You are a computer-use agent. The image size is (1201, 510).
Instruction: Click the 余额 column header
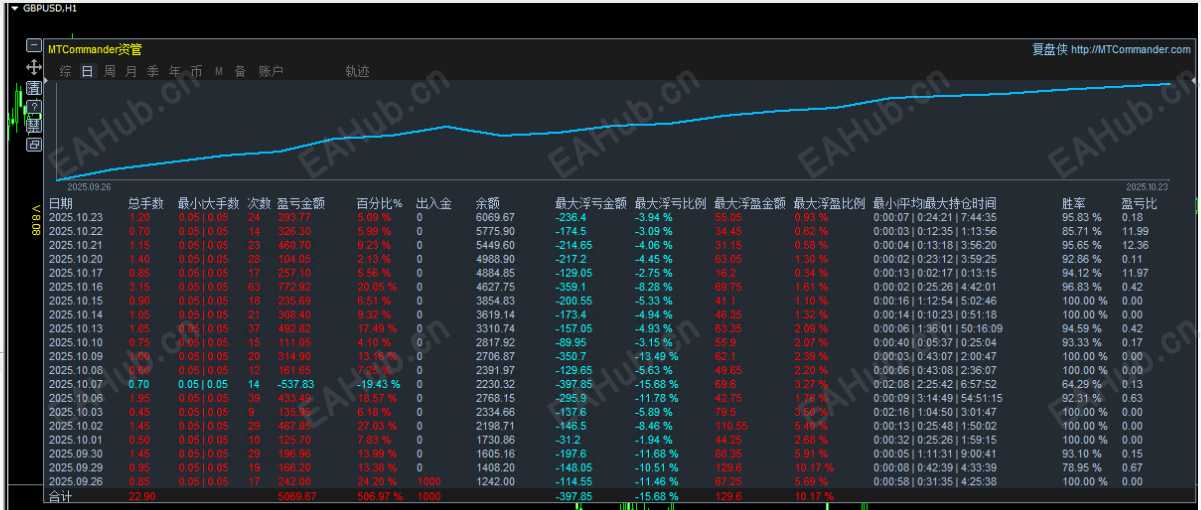coord(488,204)
